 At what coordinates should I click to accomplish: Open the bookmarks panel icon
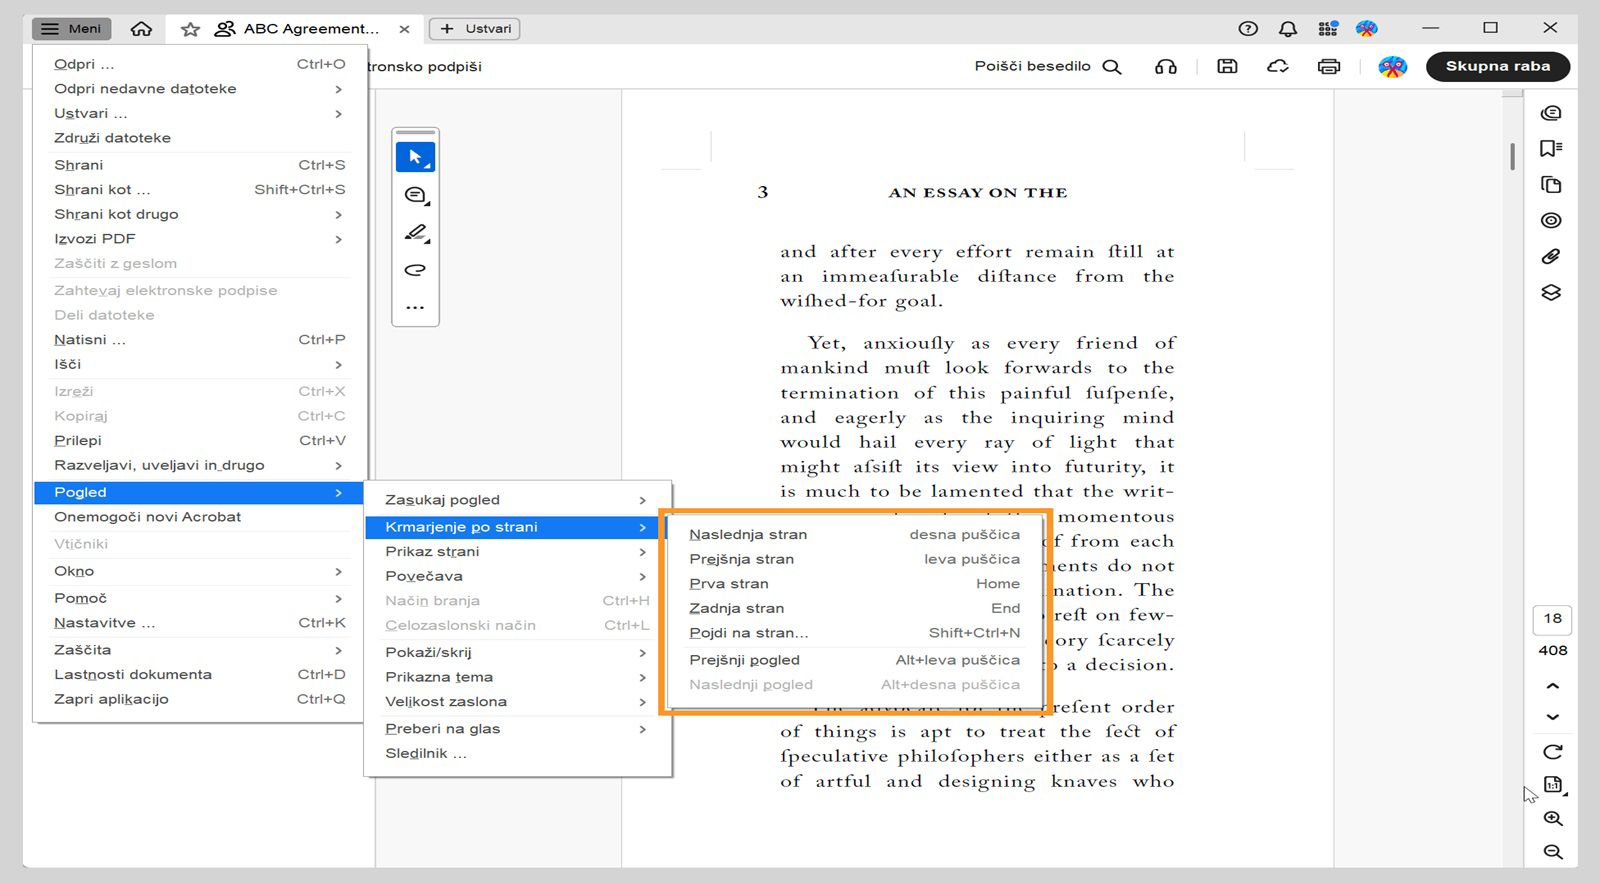click(1551, 149)
